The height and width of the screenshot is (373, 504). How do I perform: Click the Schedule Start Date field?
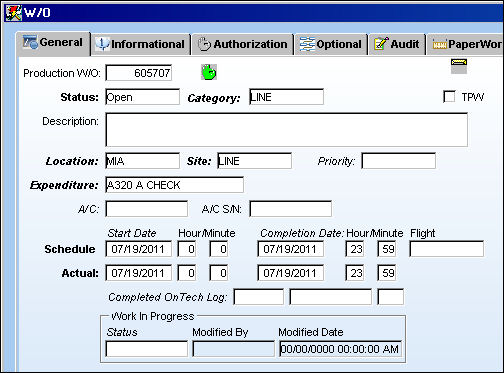click(139, 249)
